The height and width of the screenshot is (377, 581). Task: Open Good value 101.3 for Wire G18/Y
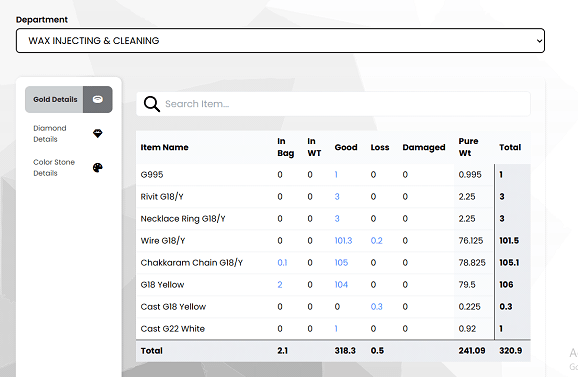(343, 241)
